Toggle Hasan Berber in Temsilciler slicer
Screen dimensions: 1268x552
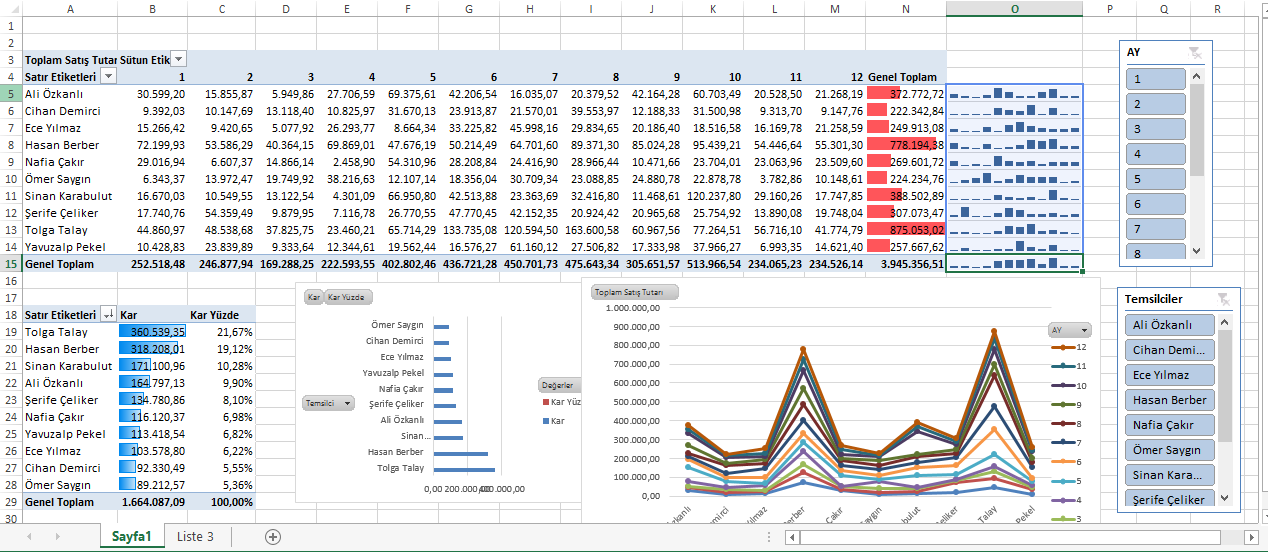click(1169, 400)
